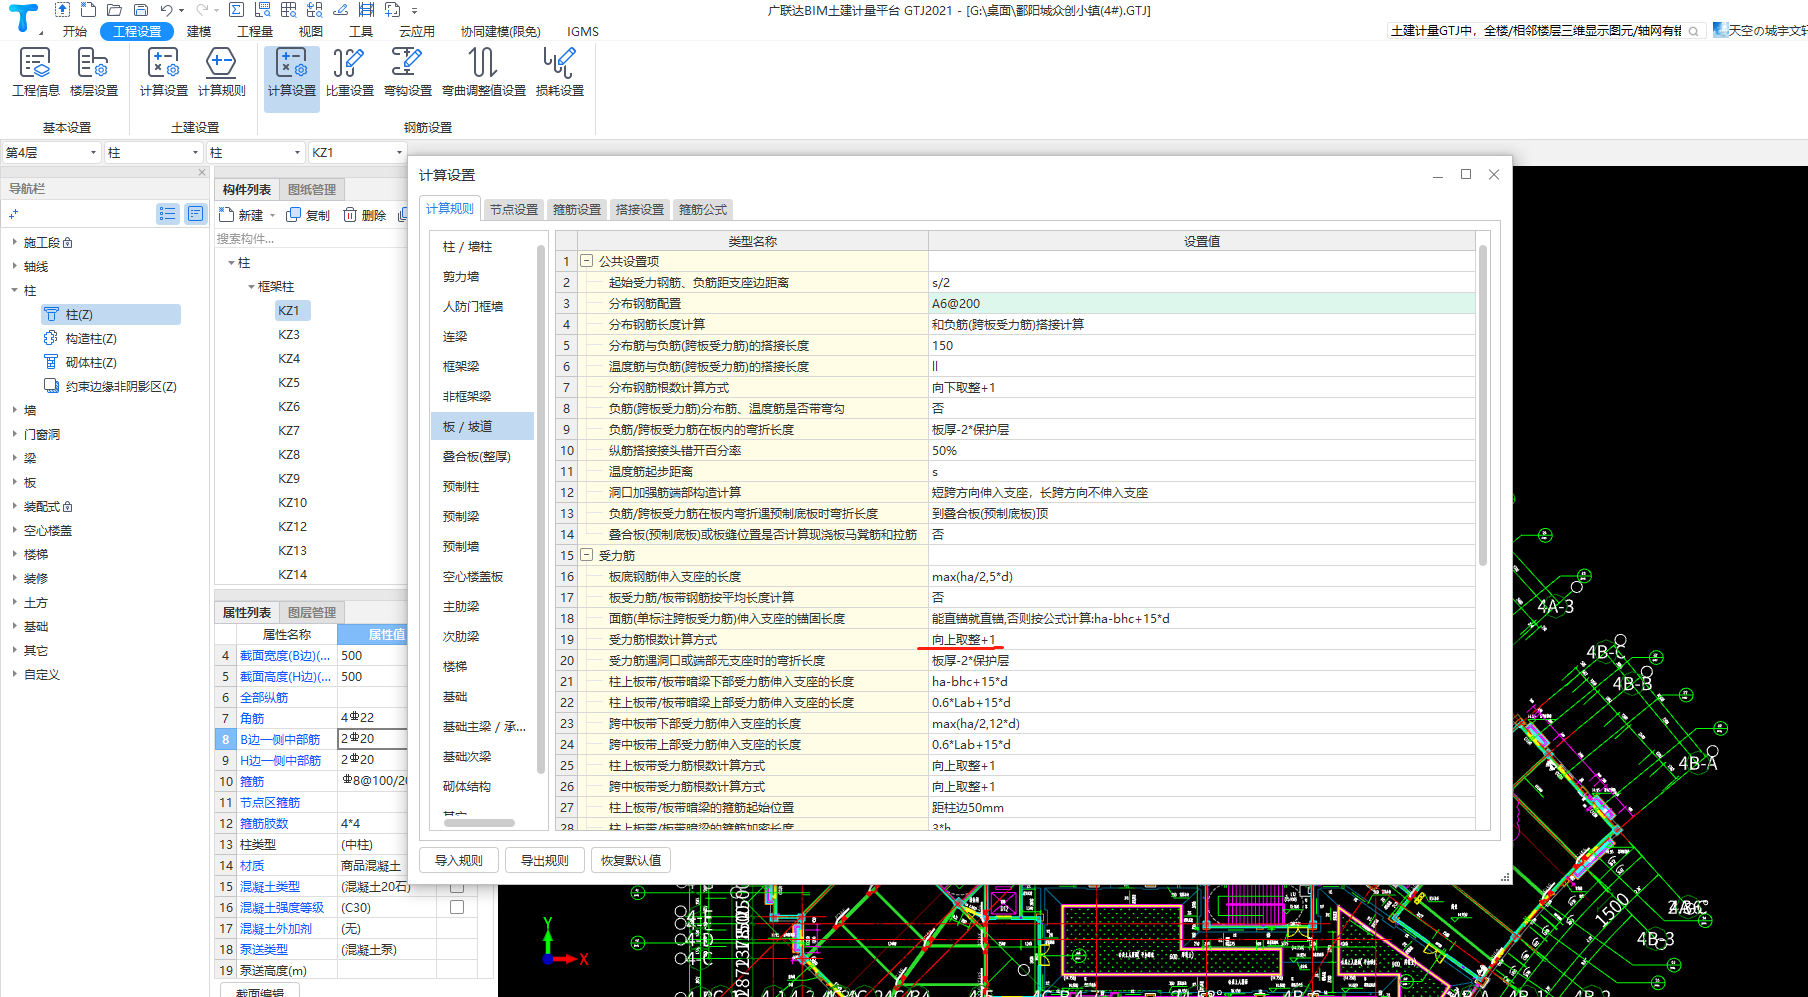Click the 柱(Z) column icon in navigation

(51, 314)
